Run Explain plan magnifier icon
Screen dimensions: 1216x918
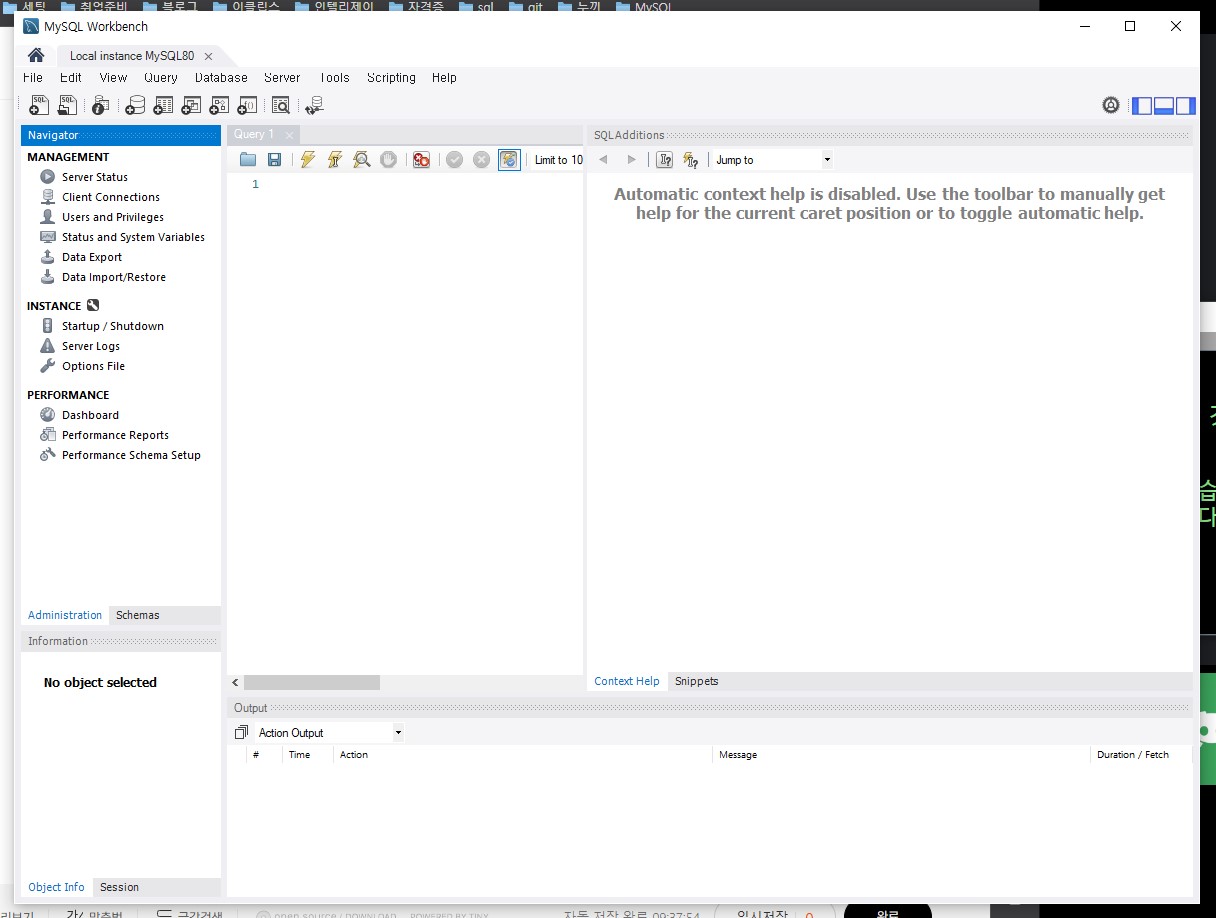pyautogui.click(x=362, y=160)
